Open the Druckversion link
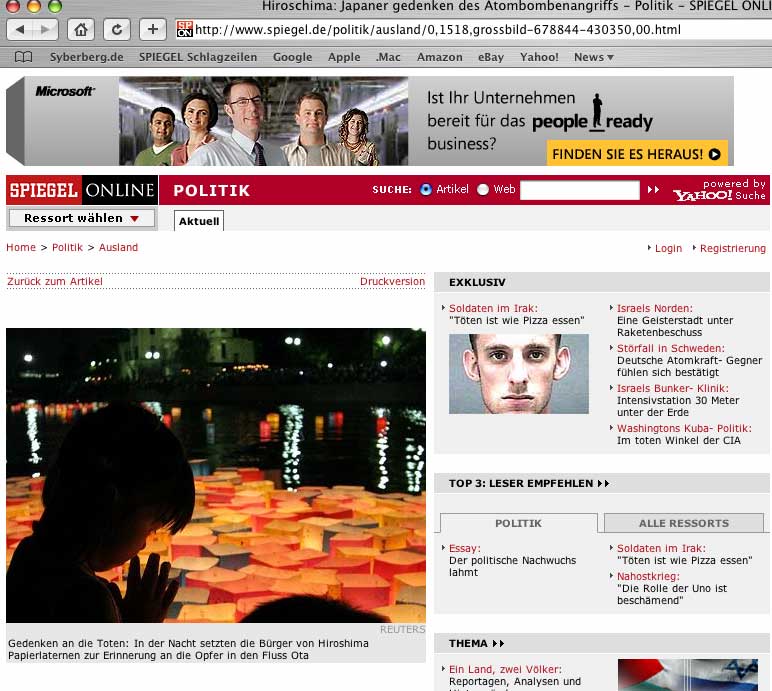This screenshot has height=691, width=772. point(392,282)
